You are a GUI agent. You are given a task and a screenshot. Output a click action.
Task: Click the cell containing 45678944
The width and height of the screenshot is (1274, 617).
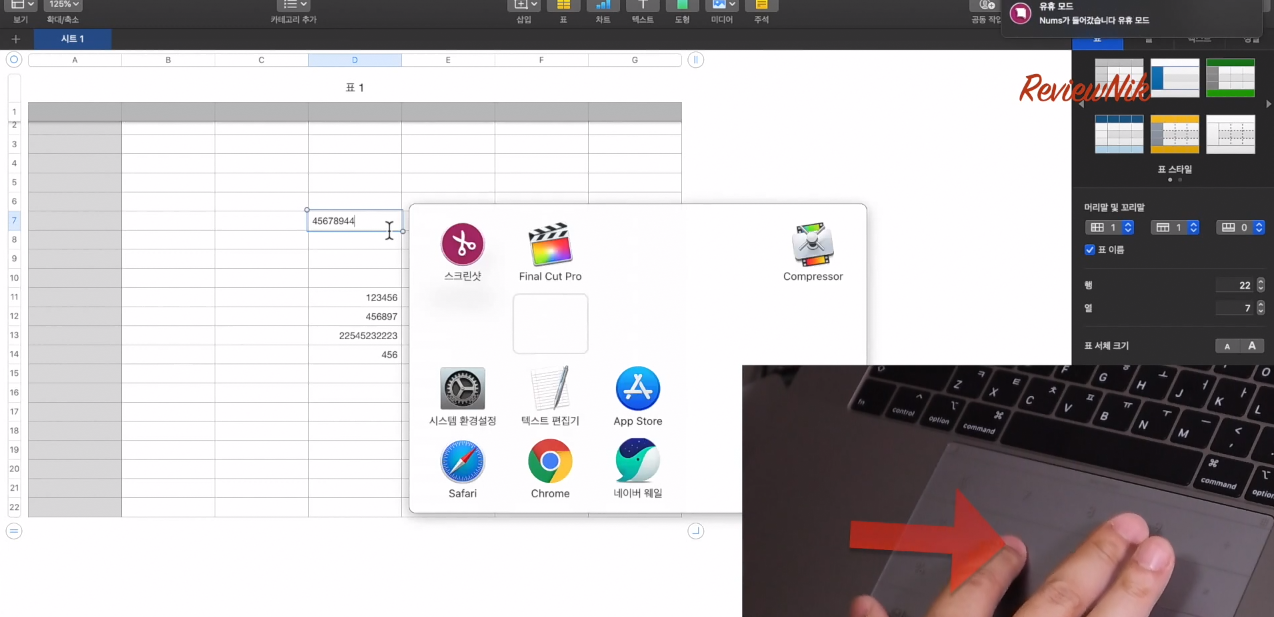(355, 221)
